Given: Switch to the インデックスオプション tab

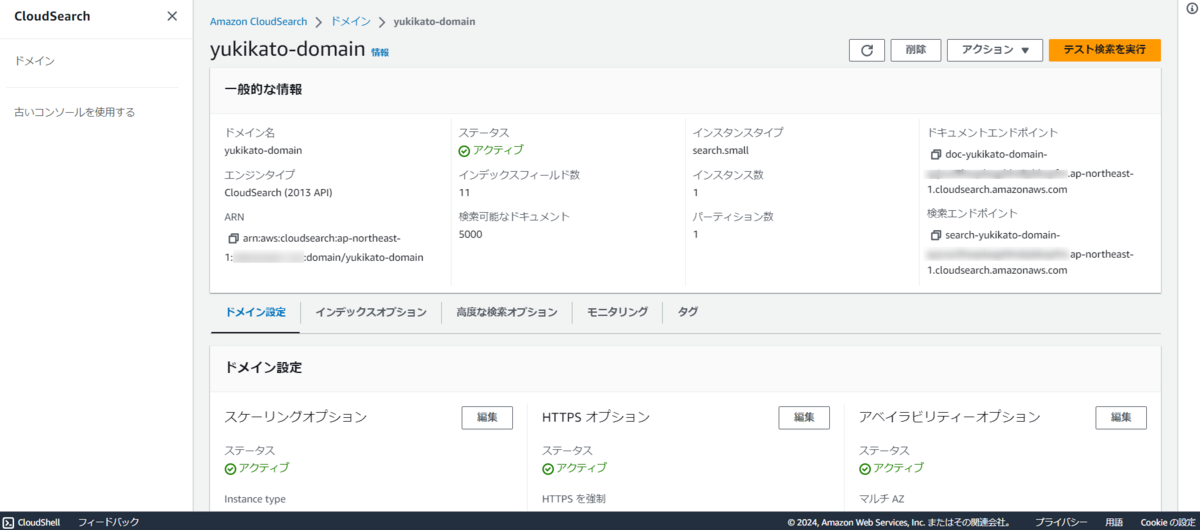Looking at the screenshot, I should pos(371,312).
